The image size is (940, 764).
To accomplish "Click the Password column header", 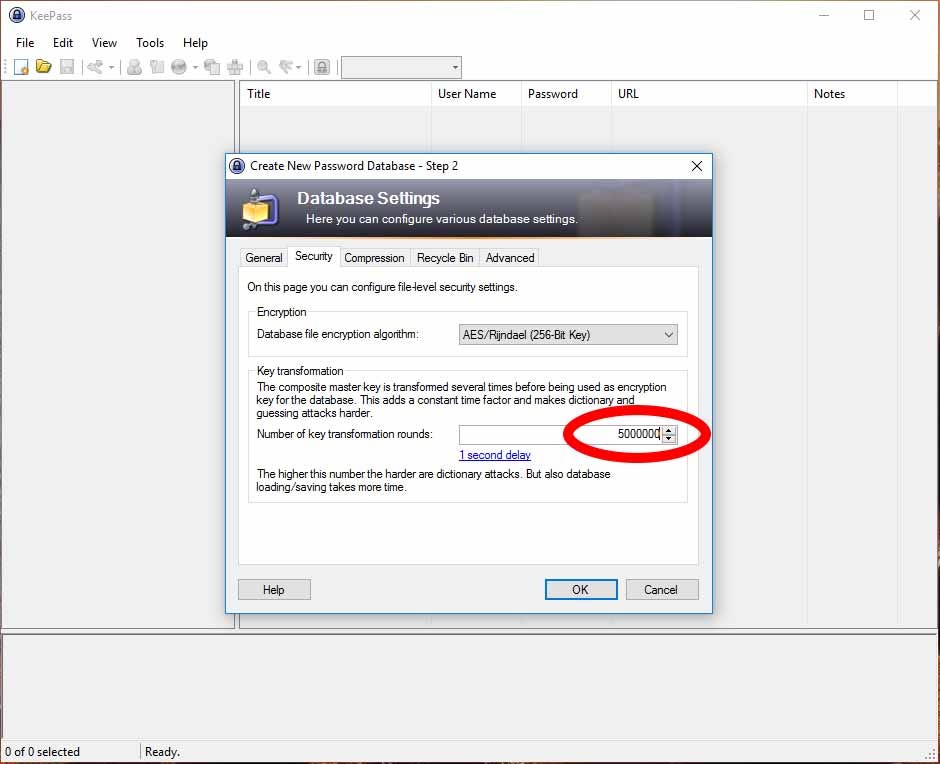I will click(x=566, y=94).
